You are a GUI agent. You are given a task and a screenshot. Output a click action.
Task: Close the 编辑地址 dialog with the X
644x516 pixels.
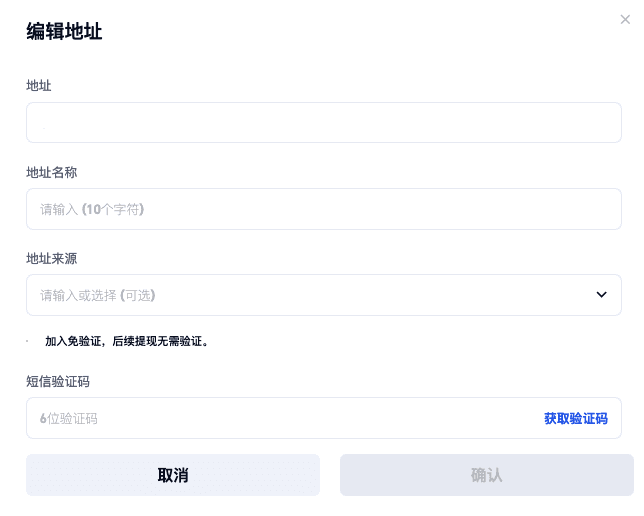pyautogui.click(x=626, y=19)
